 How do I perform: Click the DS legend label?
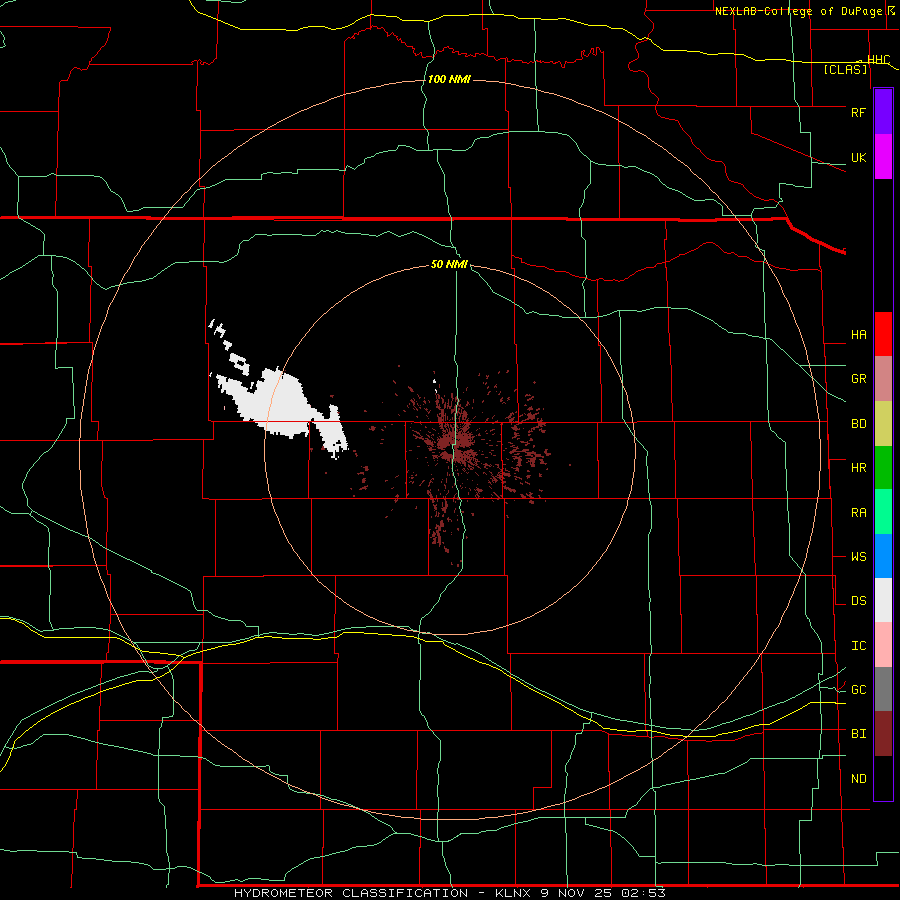click(858, 601)
